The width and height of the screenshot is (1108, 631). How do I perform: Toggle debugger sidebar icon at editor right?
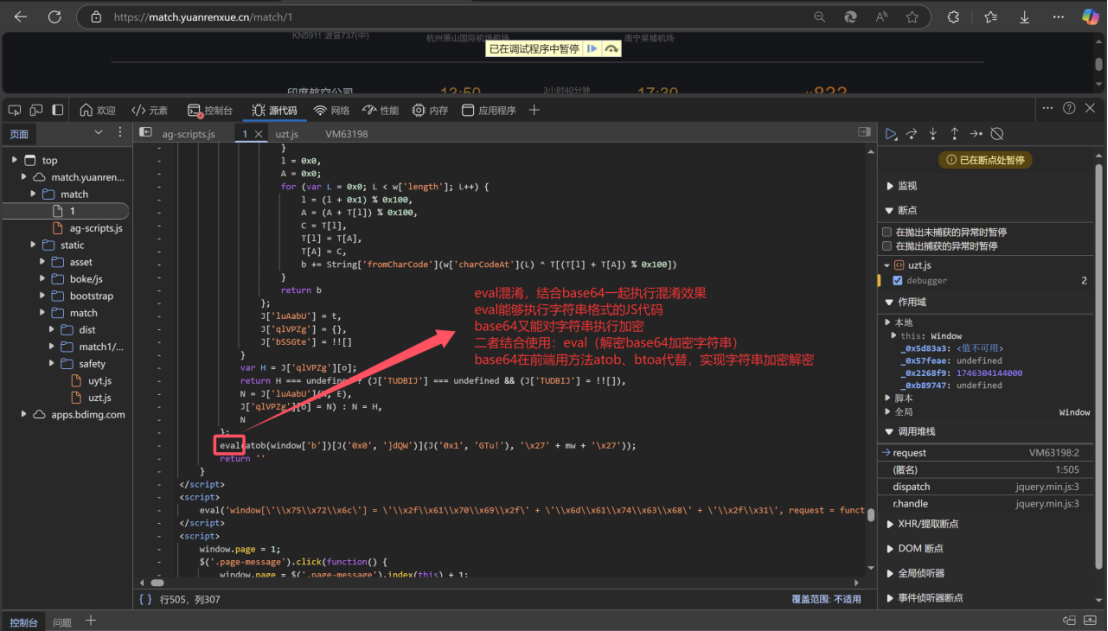tap(864, 132)
